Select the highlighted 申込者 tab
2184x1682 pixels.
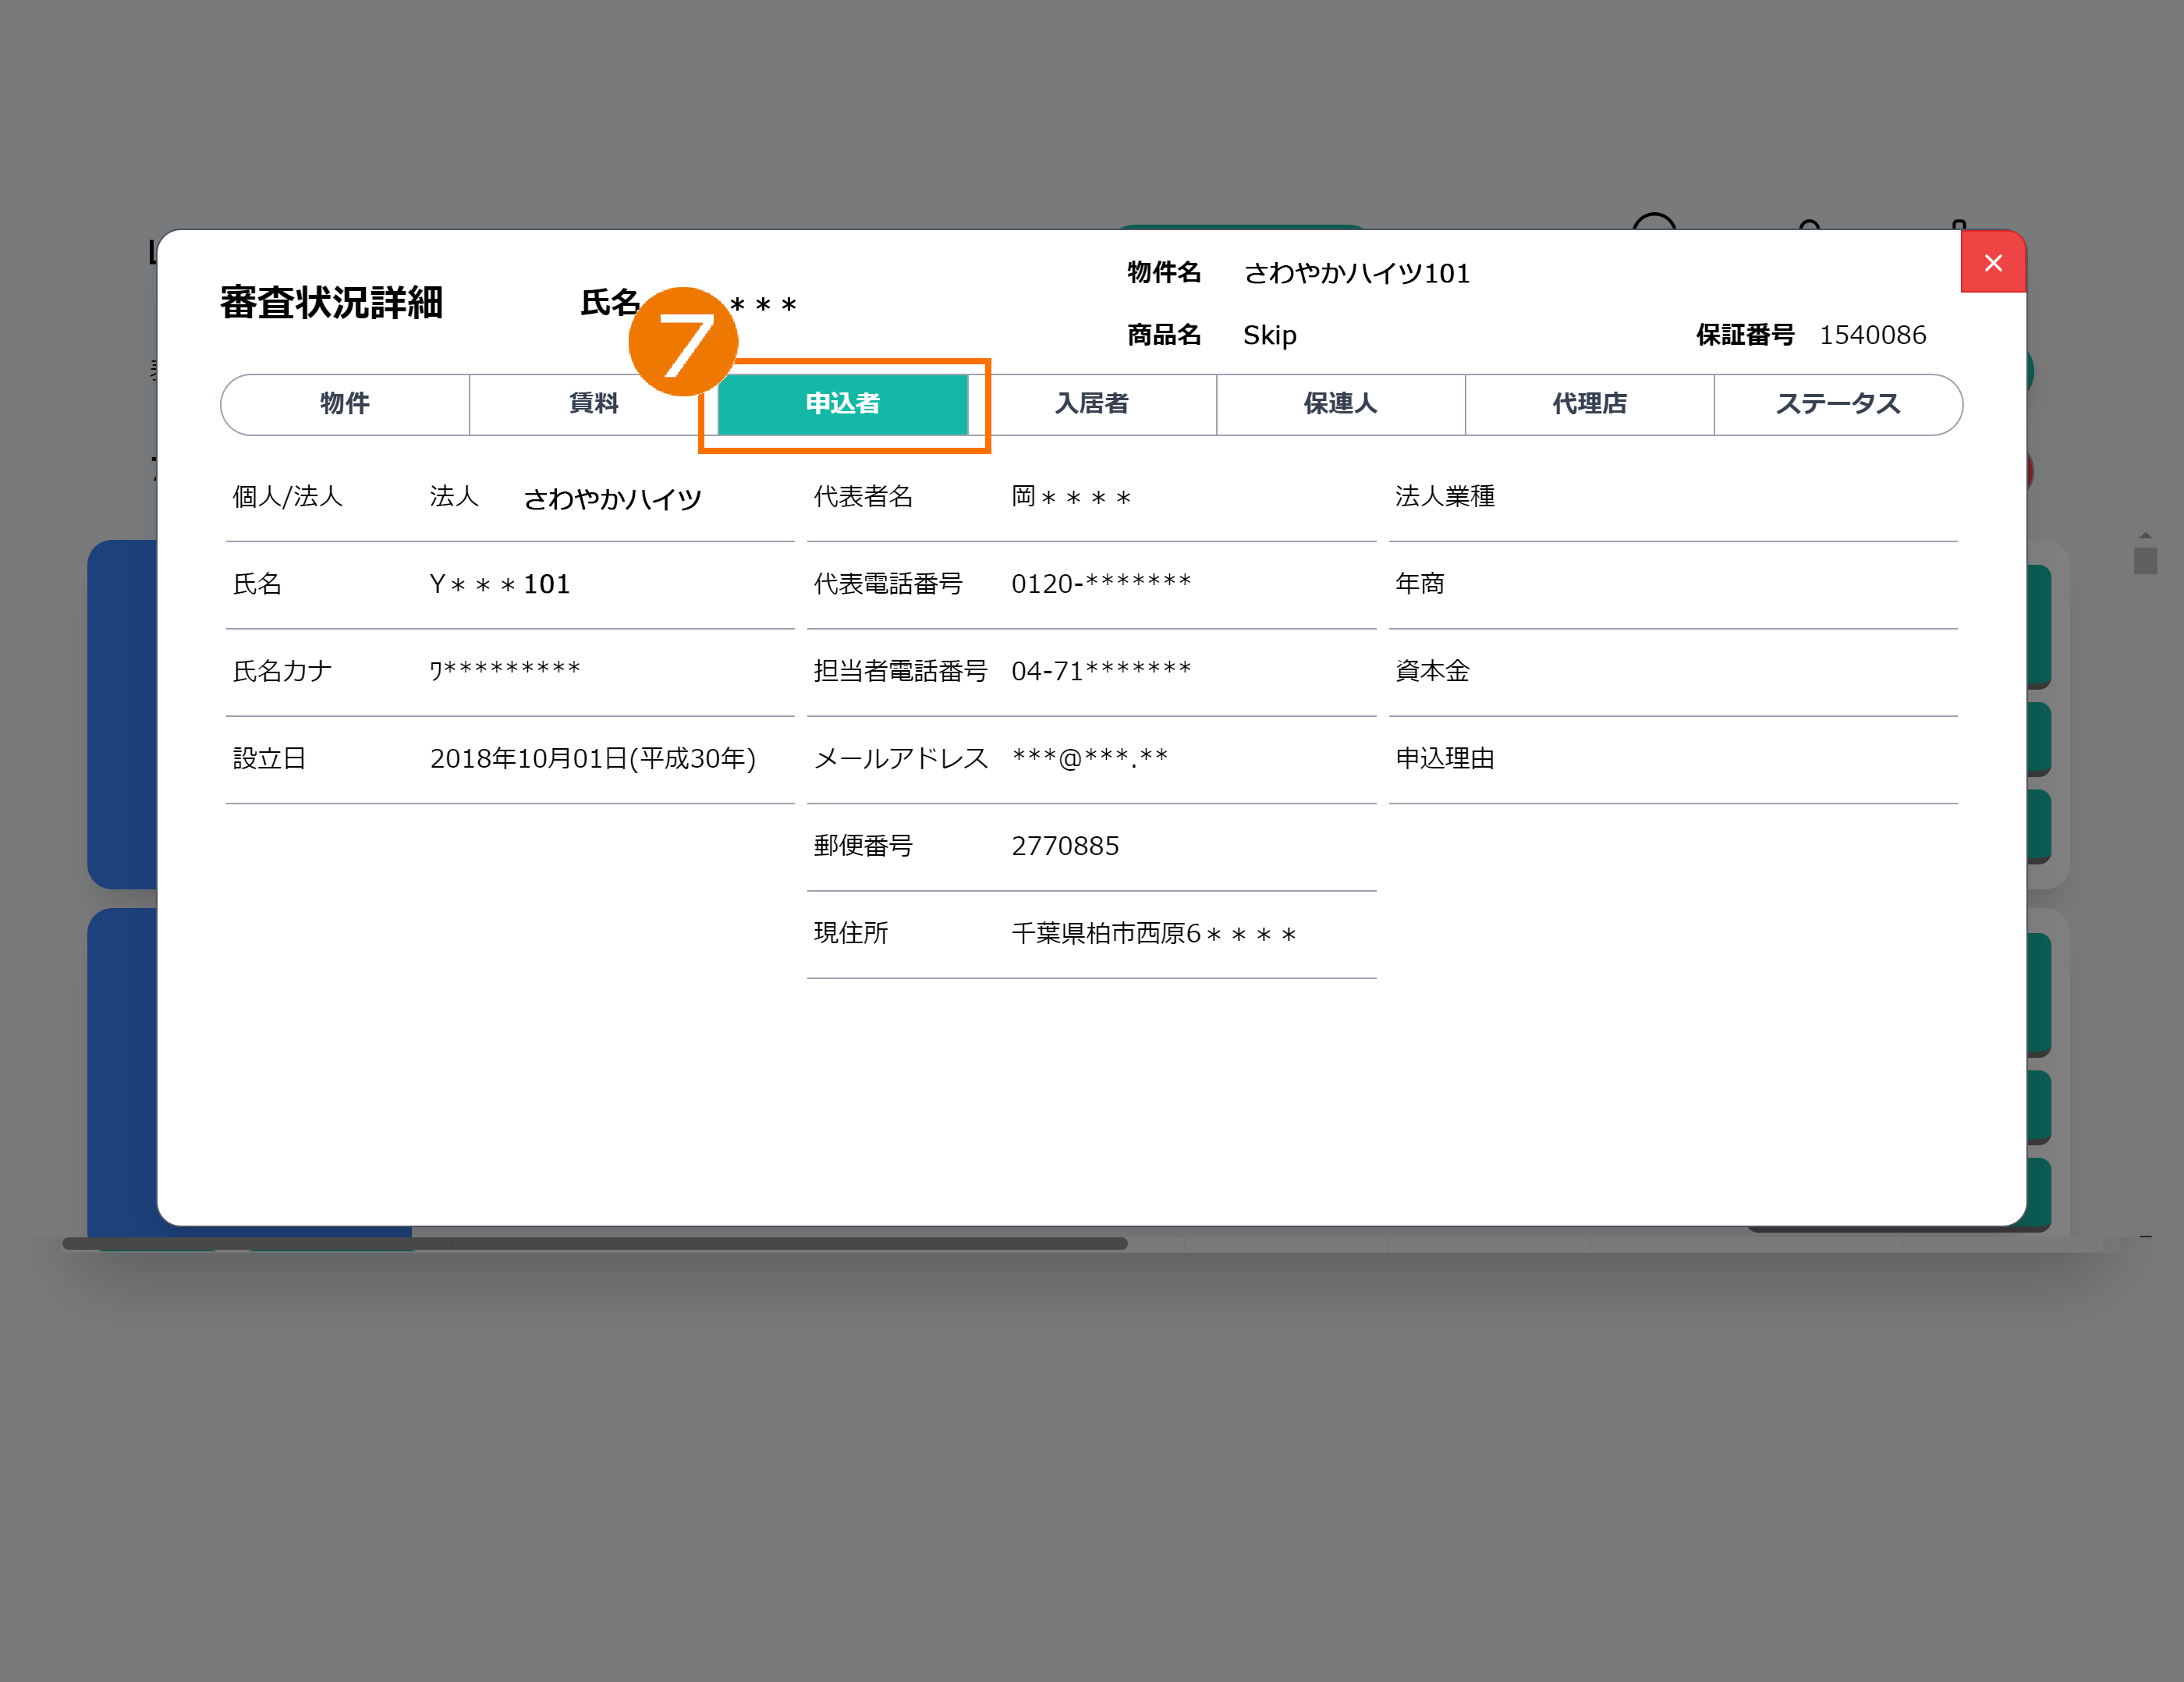coord(842,404)
